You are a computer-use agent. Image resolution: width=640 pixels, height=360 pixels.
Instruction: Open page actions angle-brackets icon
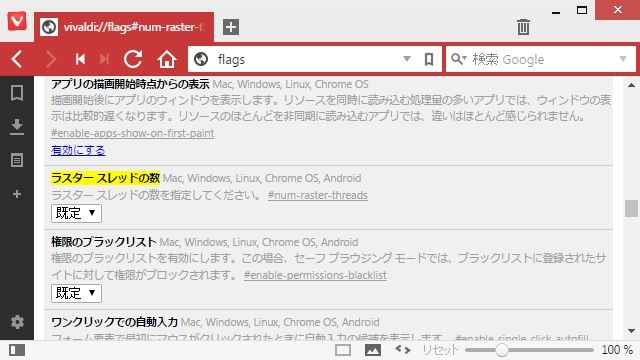403,349
